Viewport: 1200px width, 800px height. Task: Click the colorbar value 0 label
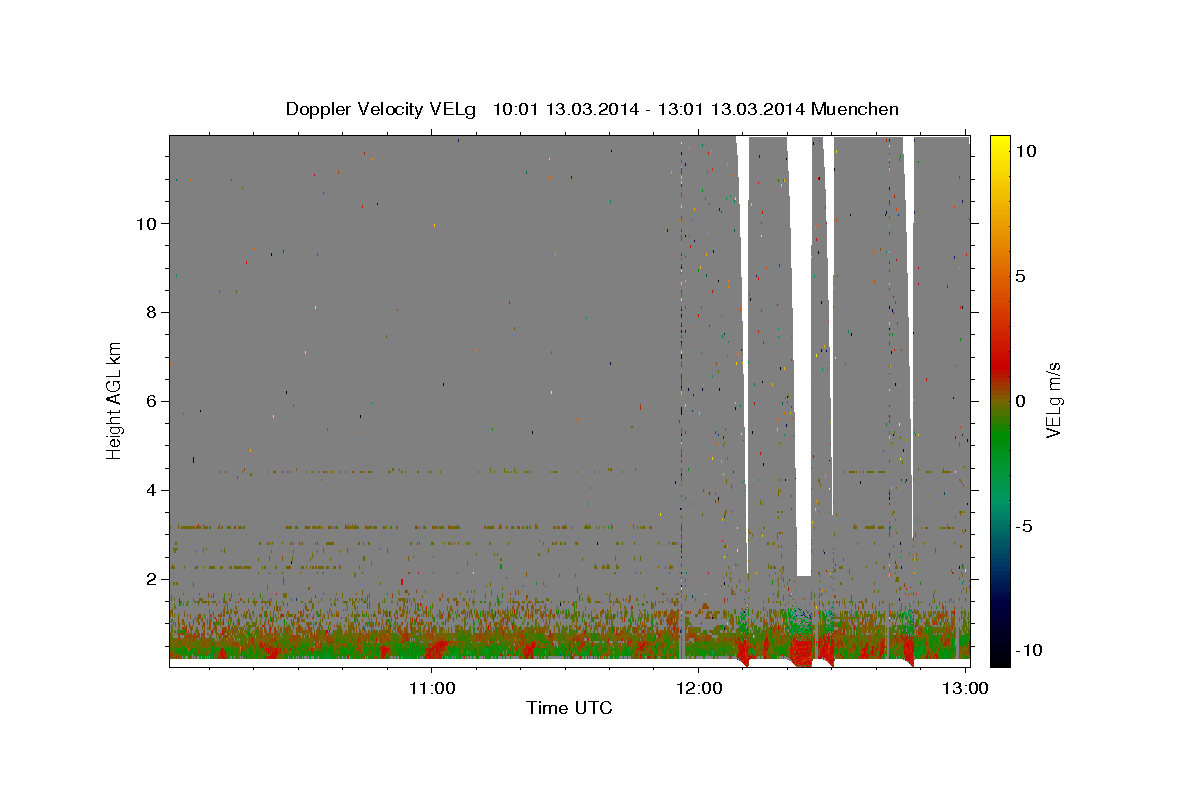click(x=1020, y=400)
